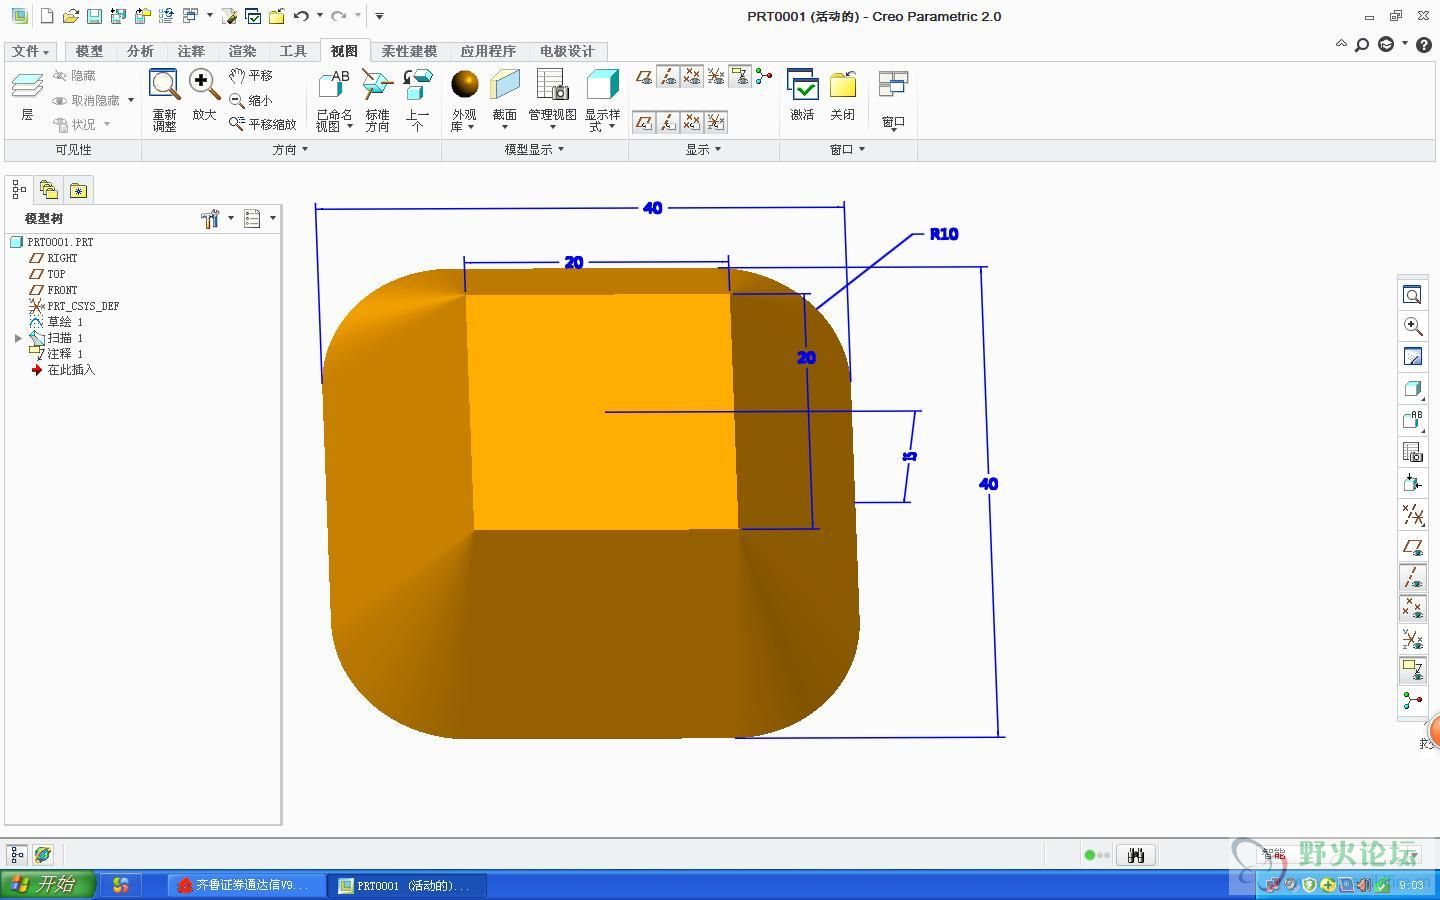The width and height of the screenshot is (1440, 900).
Task: Open the model tree settings hammer icon
Action: point(210,218)
